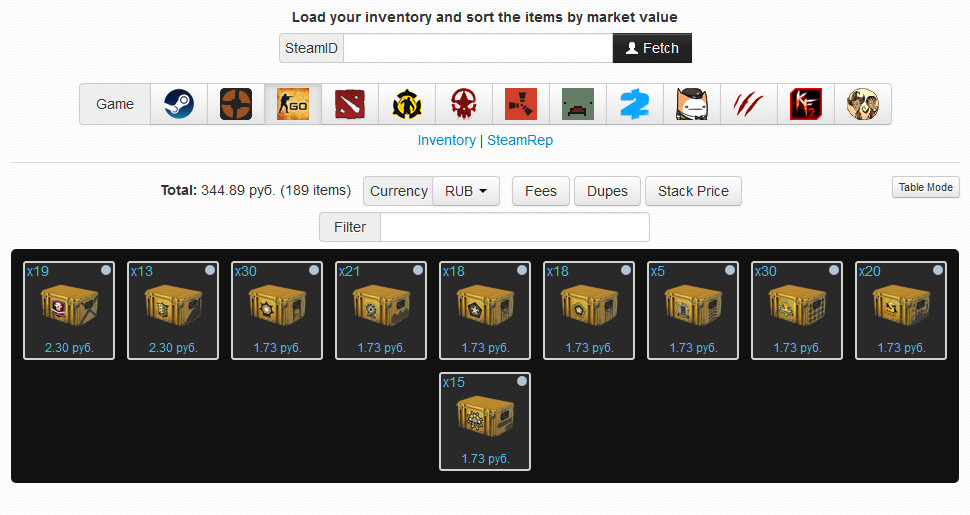Select the Dota 2 game icon
970x515 pixels.
350,104
